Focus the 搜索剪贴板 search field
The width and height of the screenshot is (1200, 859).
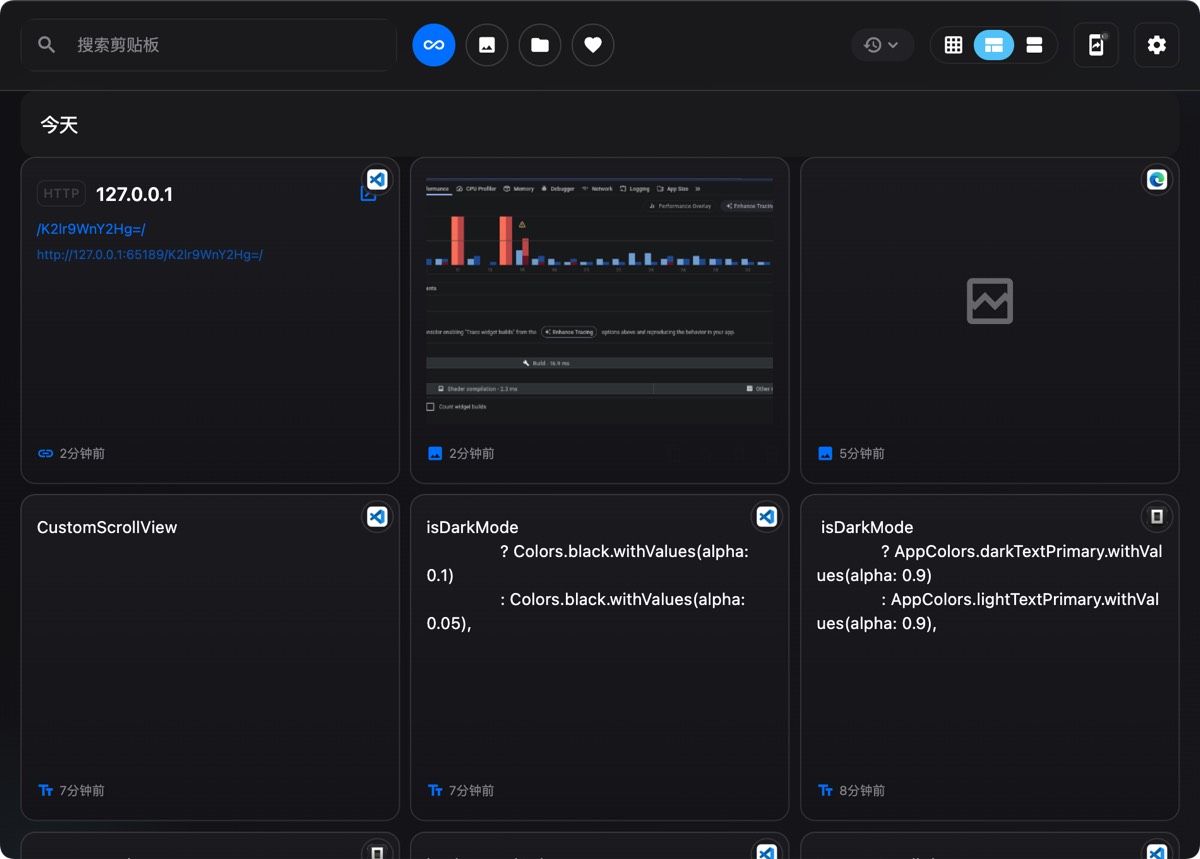pyautogui.click(x=208, y=45)
